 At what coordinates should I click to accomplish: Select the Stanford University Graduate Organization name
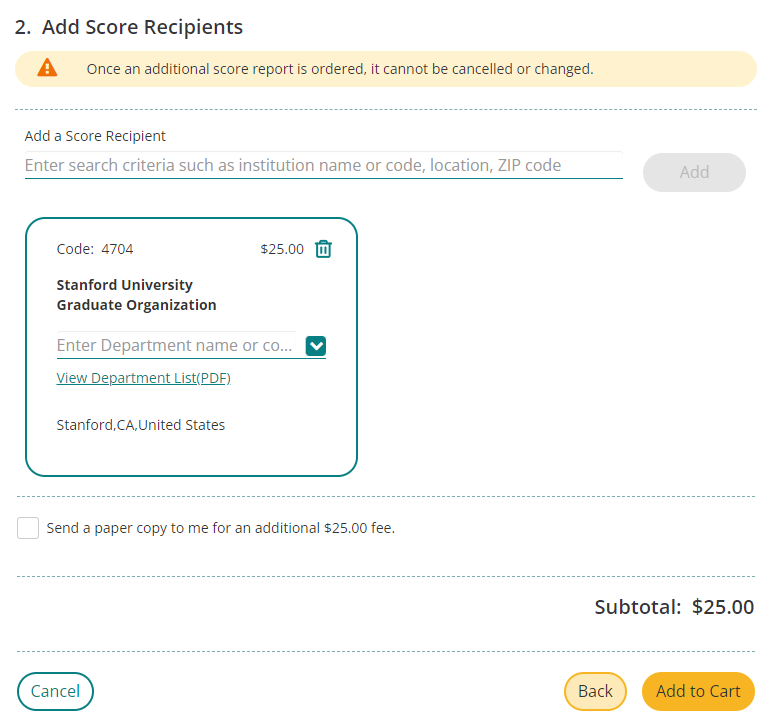click(x=136, y=295)
